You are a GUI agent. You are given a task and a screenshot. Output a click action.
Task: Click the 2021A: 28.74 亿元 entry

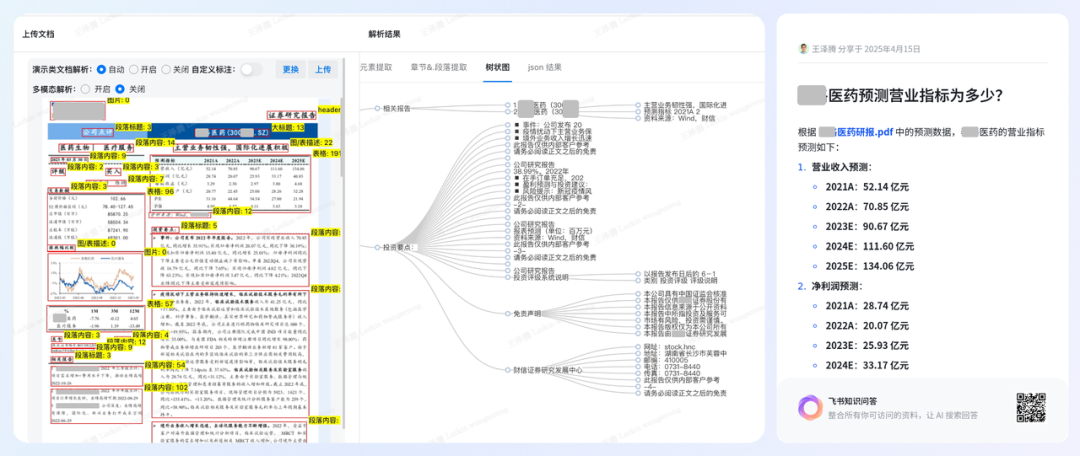[x=866, y=305]
